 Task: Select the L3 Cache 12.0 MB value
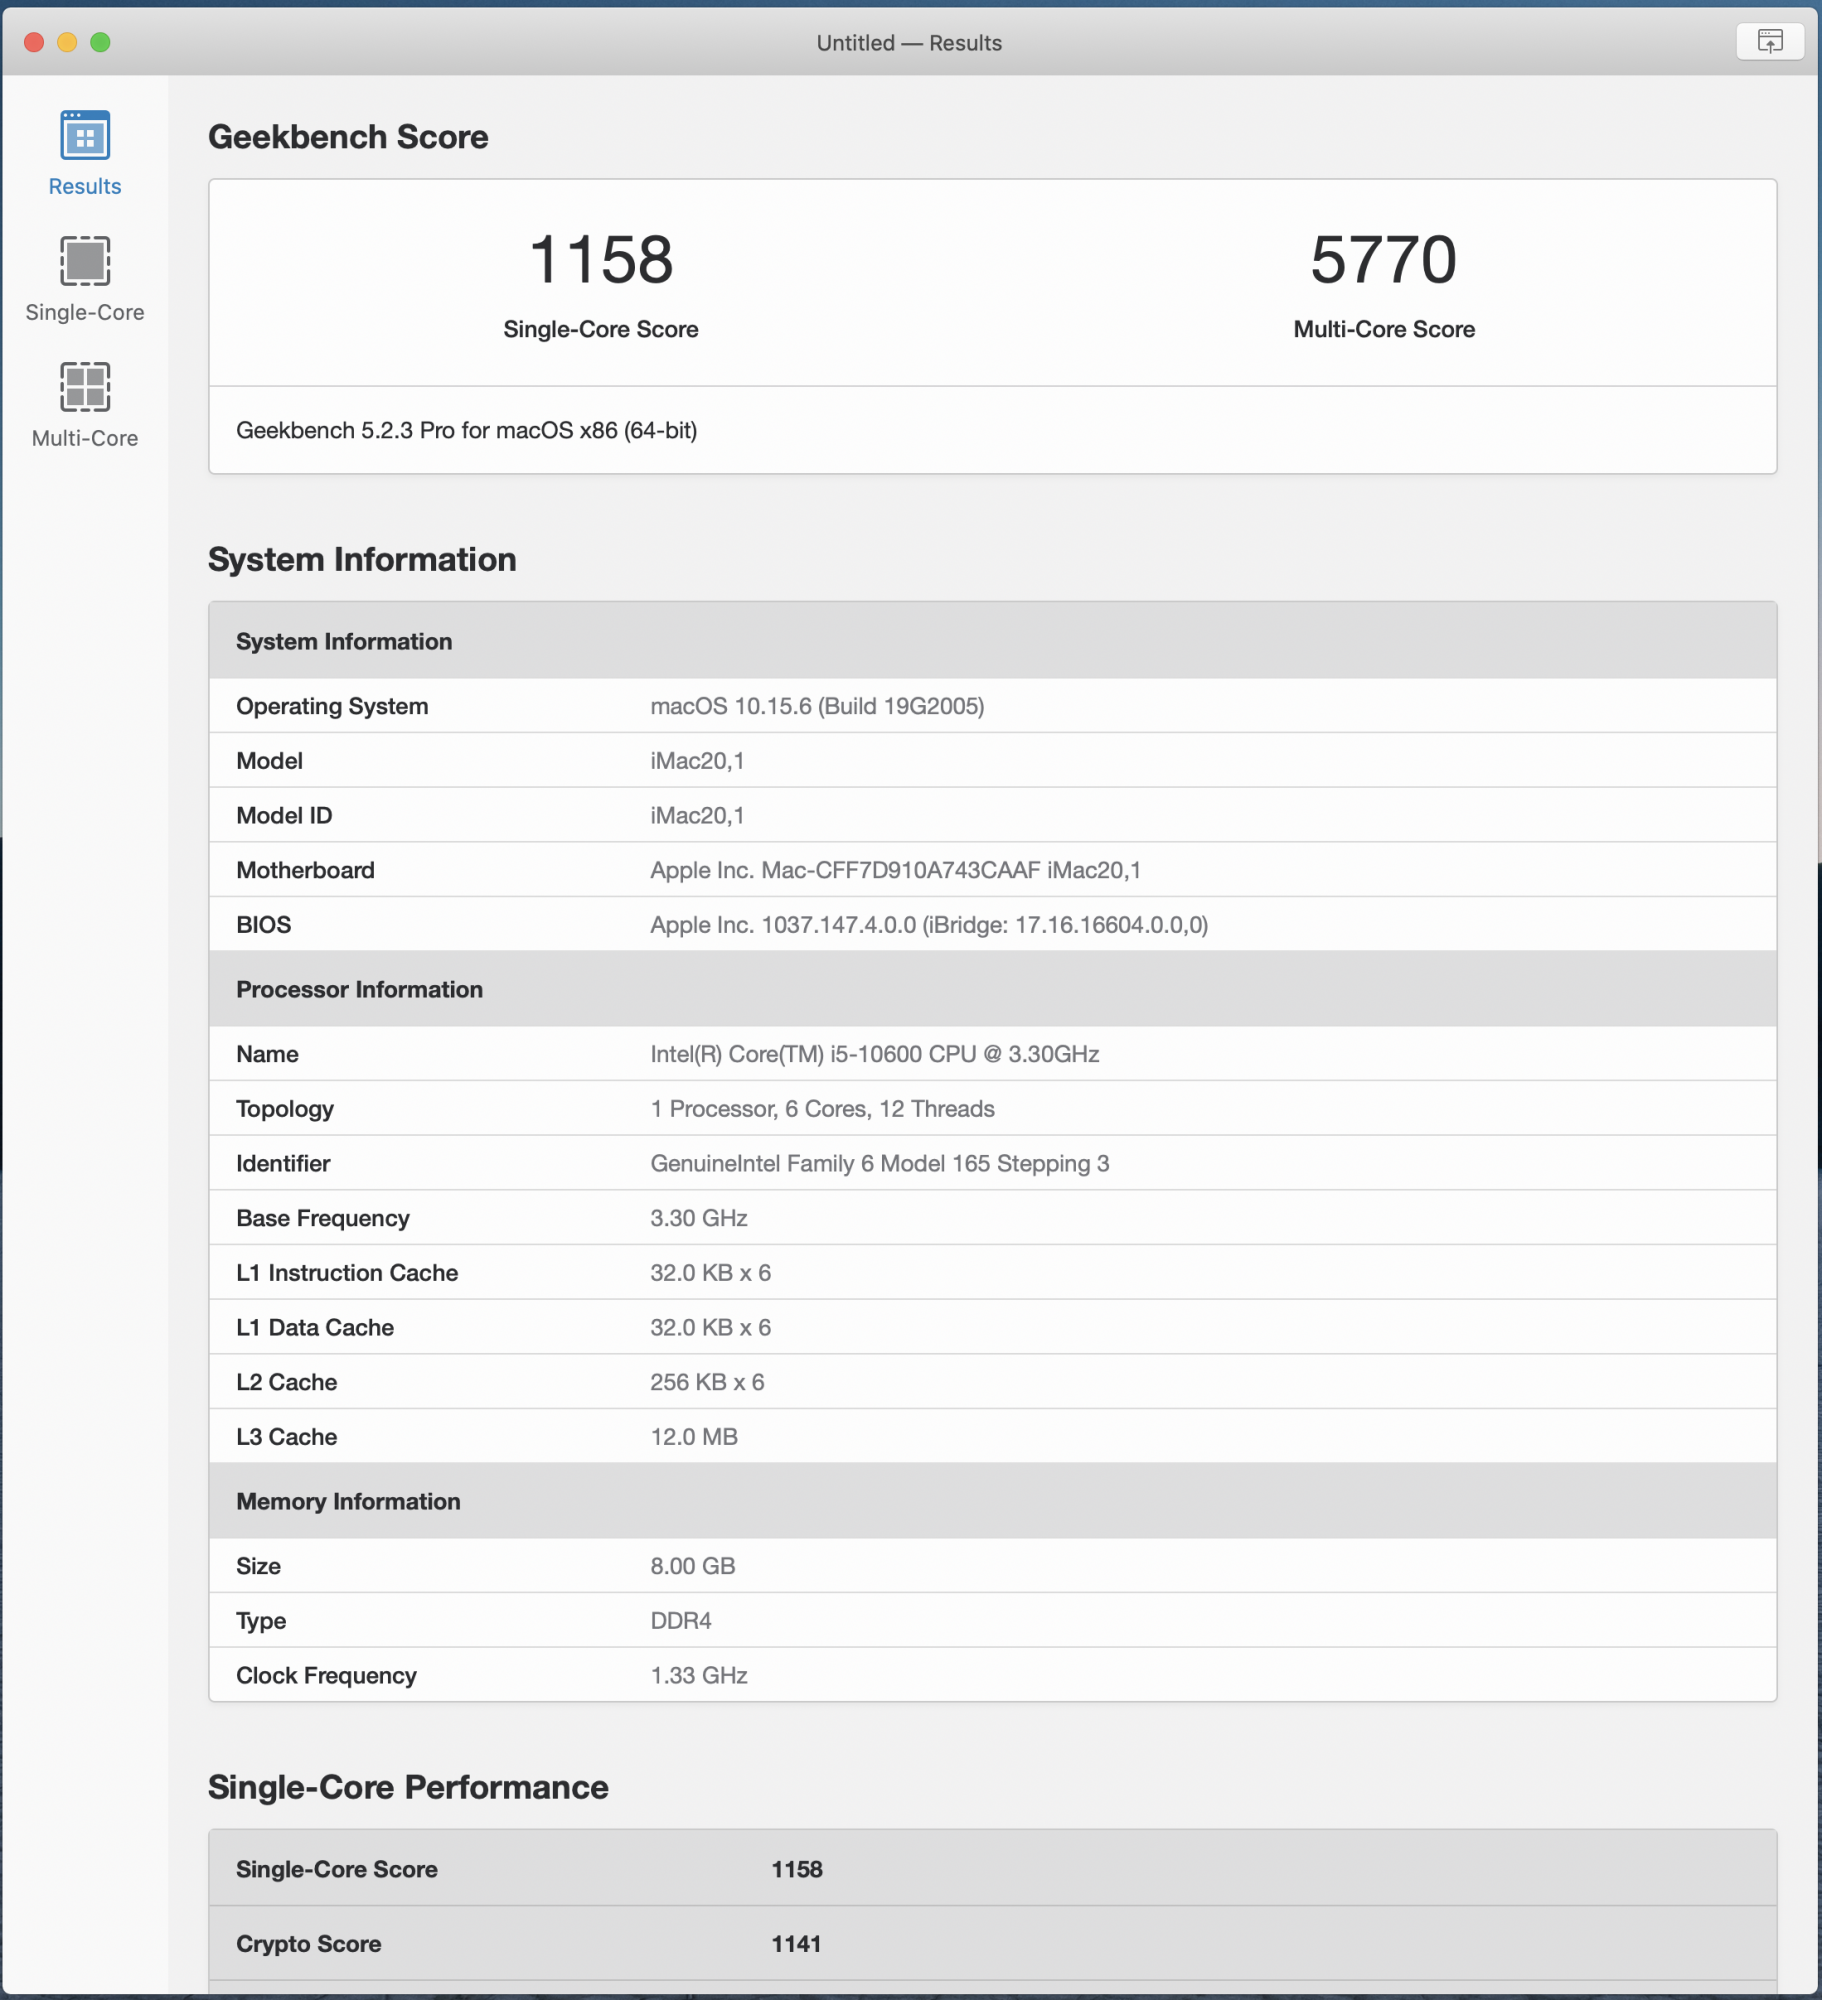coord(693,1437)
